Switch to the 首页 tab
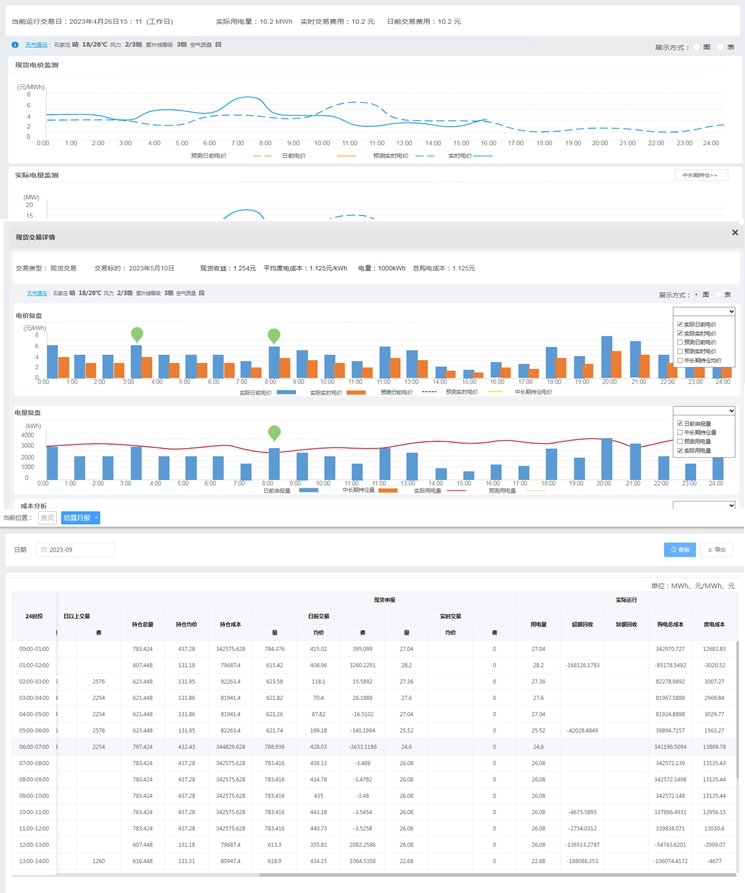Viewport: 745px width, 893px height. pyautogui.click(x=47, y=518)
